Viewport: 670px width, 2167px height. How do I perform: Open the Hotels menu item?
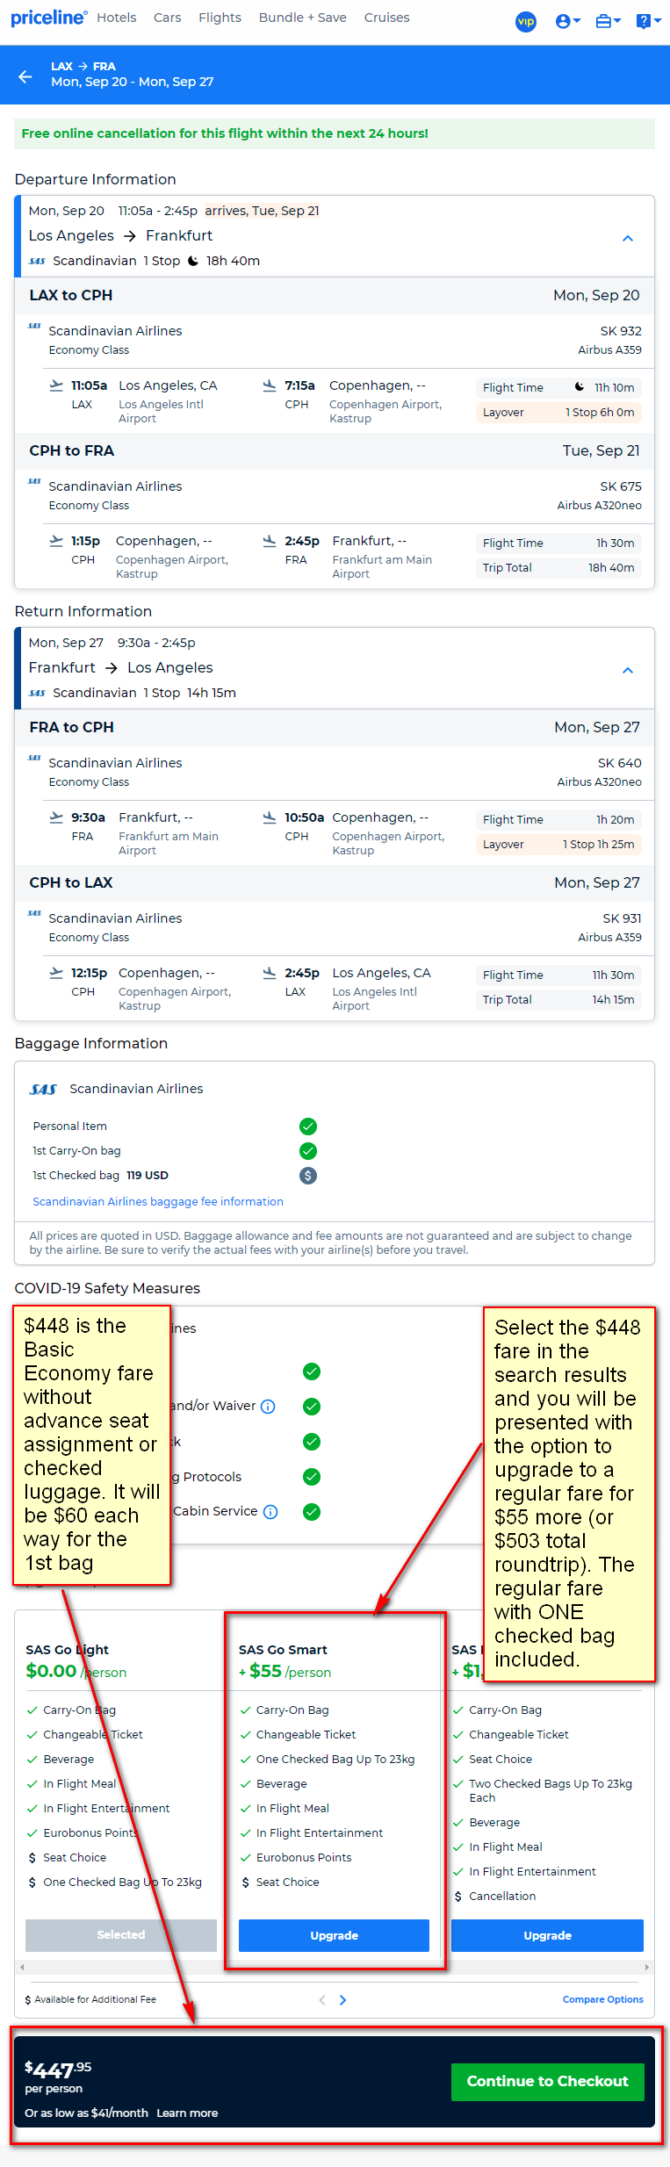(116, 17)
